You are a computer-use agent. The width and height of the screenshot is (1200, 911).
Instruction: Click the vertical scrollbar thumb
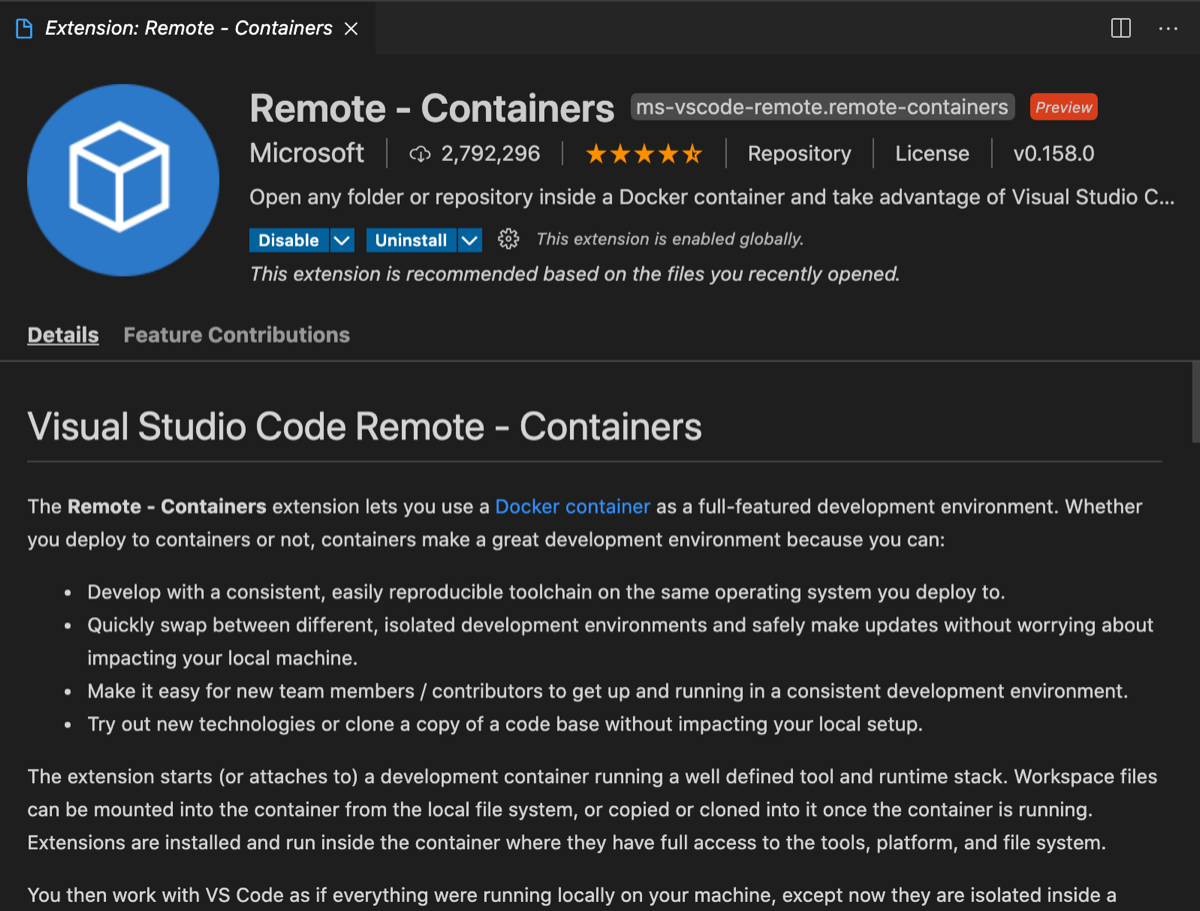[1194, 402]
